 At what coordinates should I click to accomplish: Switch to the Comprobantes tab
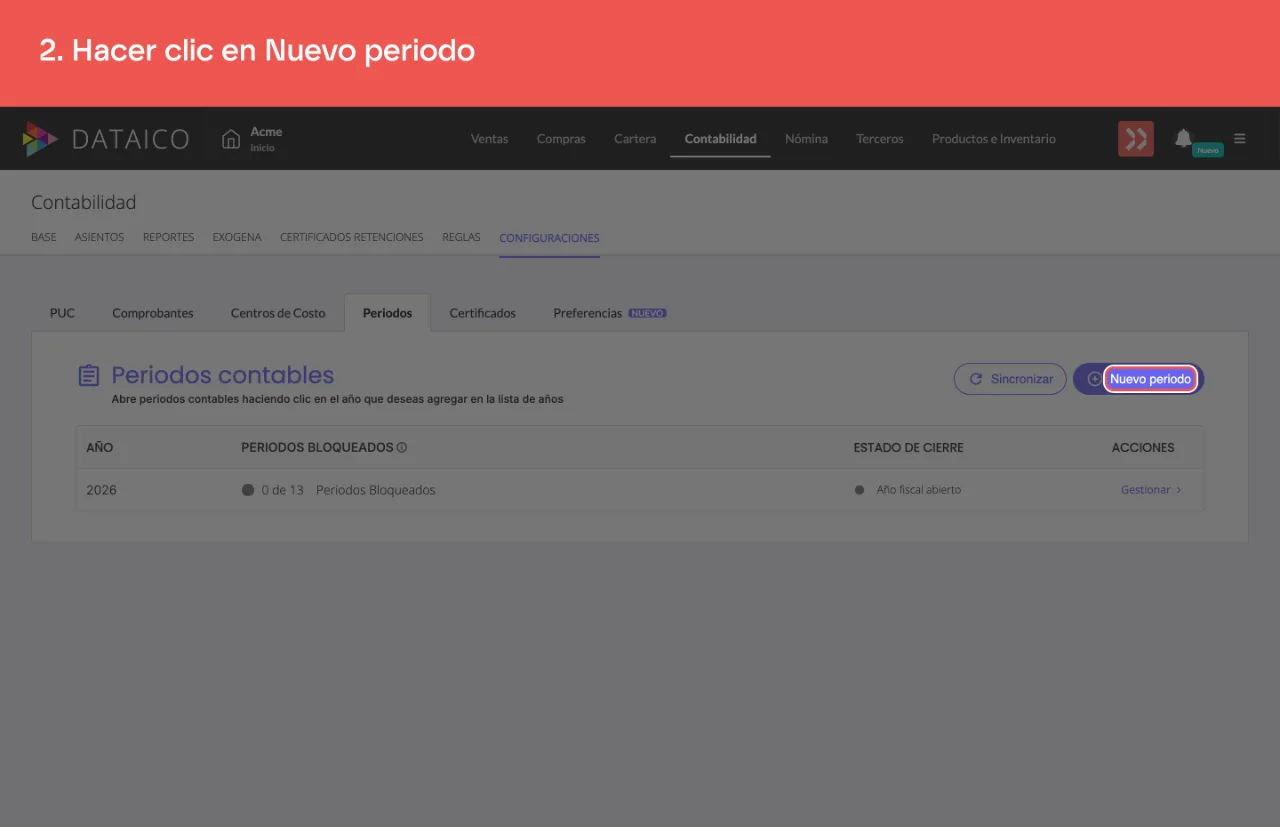[x=153, y=313]
